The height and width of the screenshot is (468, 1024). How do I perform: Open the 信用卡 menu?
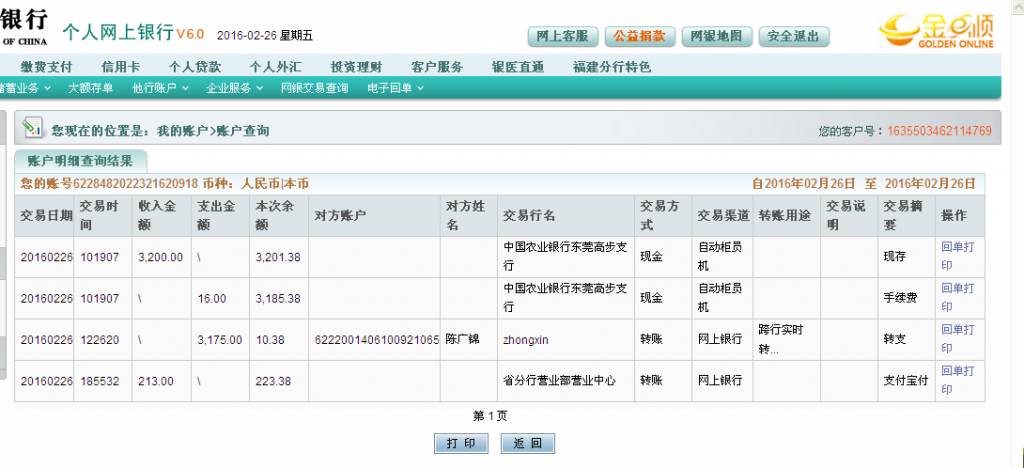pyautogui.click(x=120, y=67)
